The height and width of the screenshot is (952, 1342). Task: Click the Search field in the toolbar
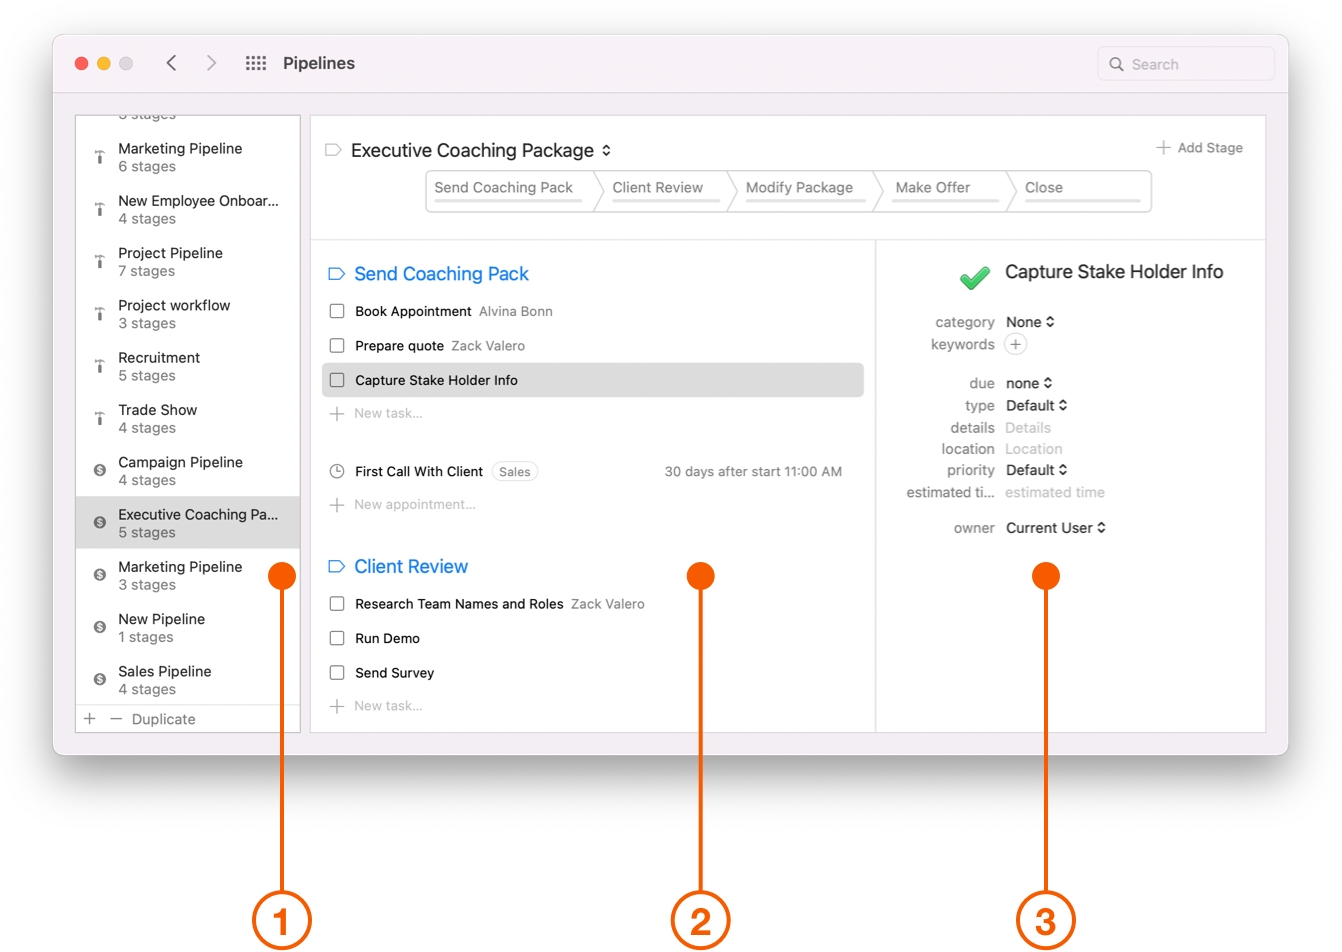tap(1185, 63)
